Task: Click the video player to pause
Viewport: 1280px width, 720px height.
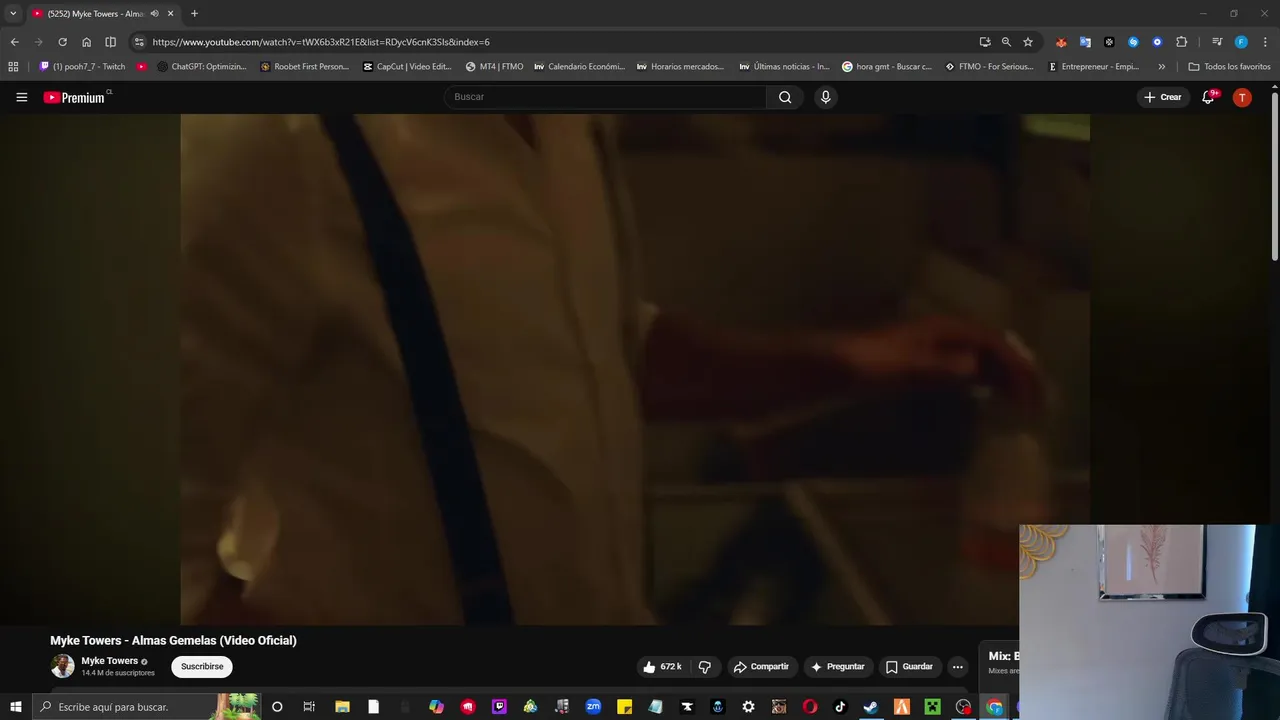Action: [635, 369]
